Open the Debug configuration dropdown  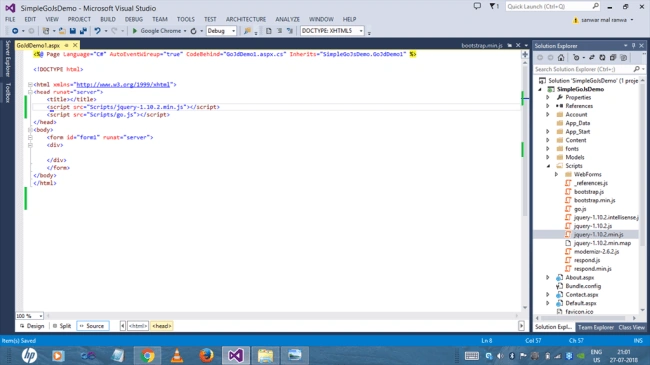point(221,31)
